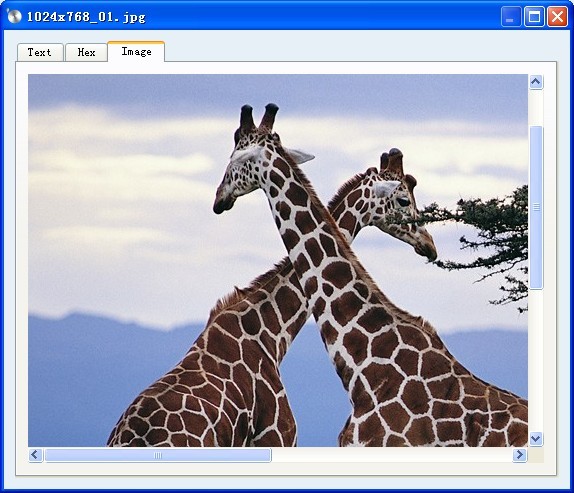
Task: Click the scroll down arrow button
Action: coord(536,438)
